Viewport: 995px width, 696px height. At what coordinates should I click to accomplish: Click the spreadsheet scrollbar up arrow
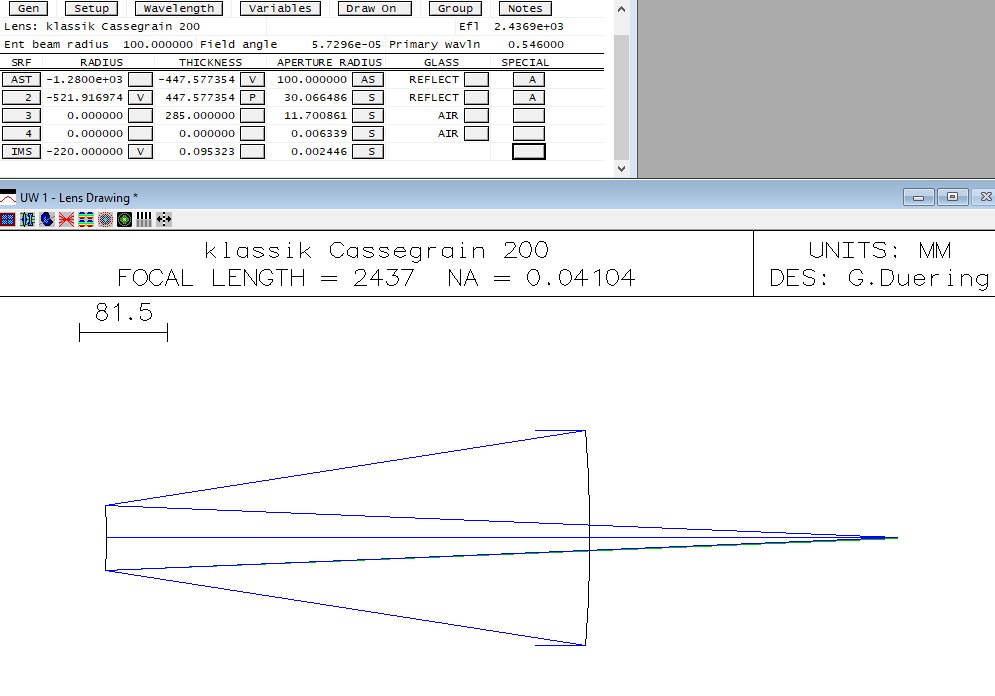point(621,9)
